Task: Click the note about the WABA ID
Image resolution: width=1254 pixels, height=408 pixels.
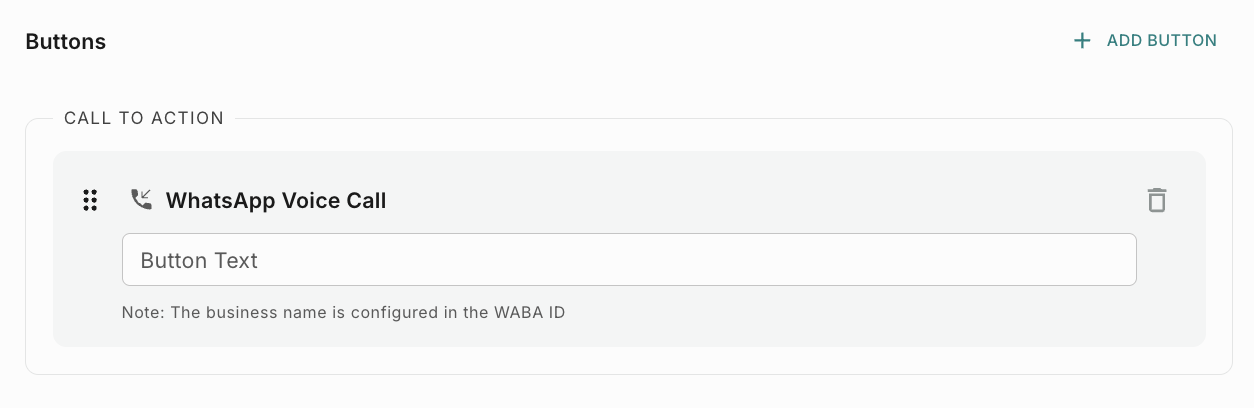Action: click(x=343, y=313)
